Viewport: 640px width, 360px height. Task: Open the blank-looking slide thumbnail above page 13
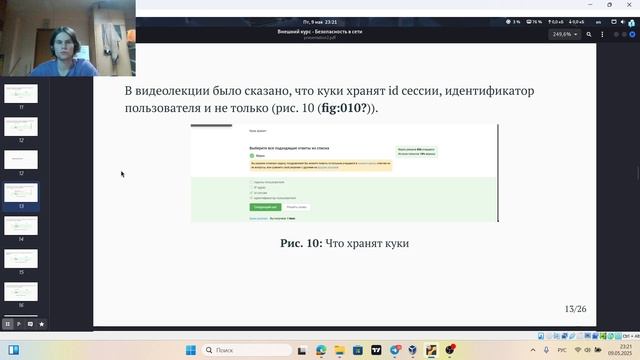tap(21, 160)
